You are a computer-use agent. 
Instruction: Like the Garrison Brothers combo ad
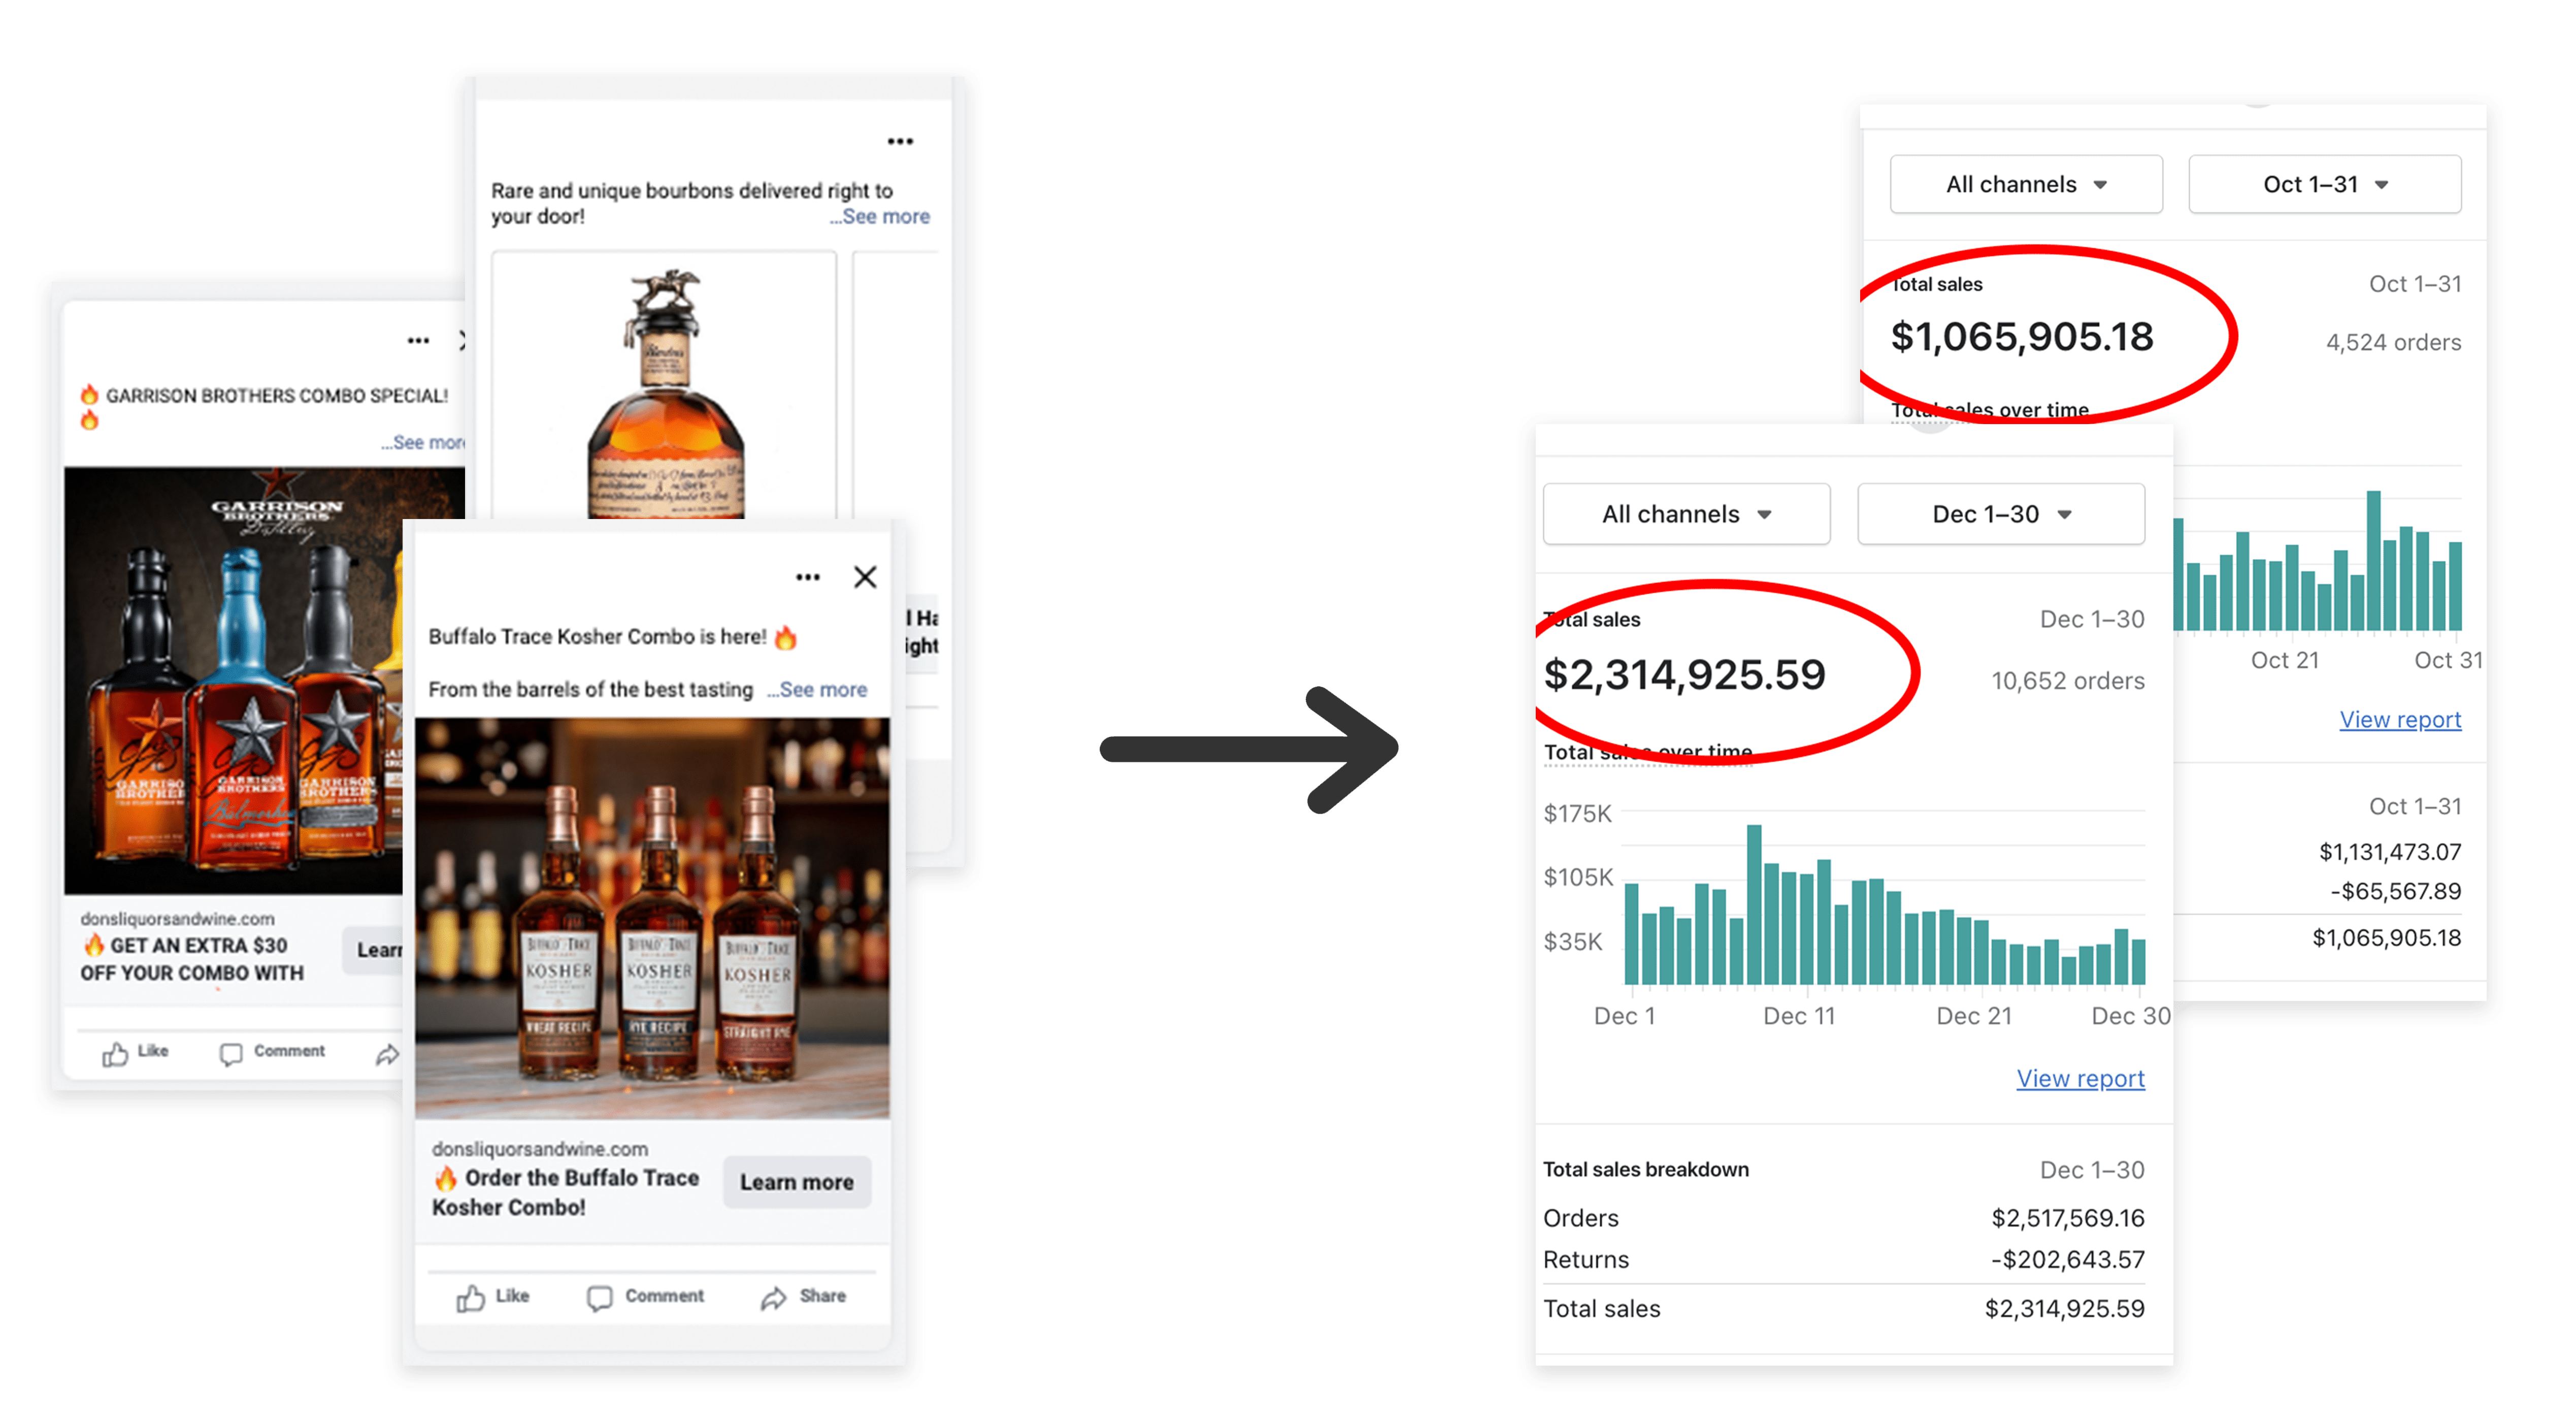136,1052
